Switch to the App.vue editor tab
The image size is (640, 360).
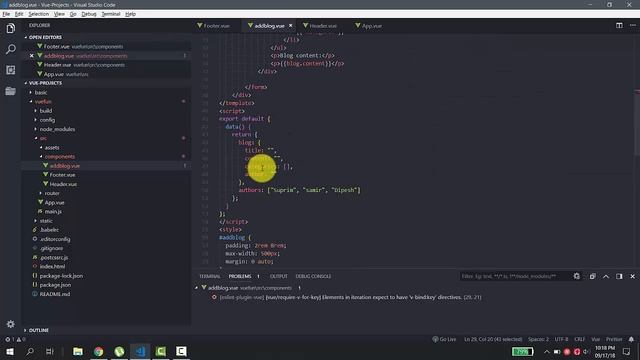pyautogui.click(x=372, y=26)
